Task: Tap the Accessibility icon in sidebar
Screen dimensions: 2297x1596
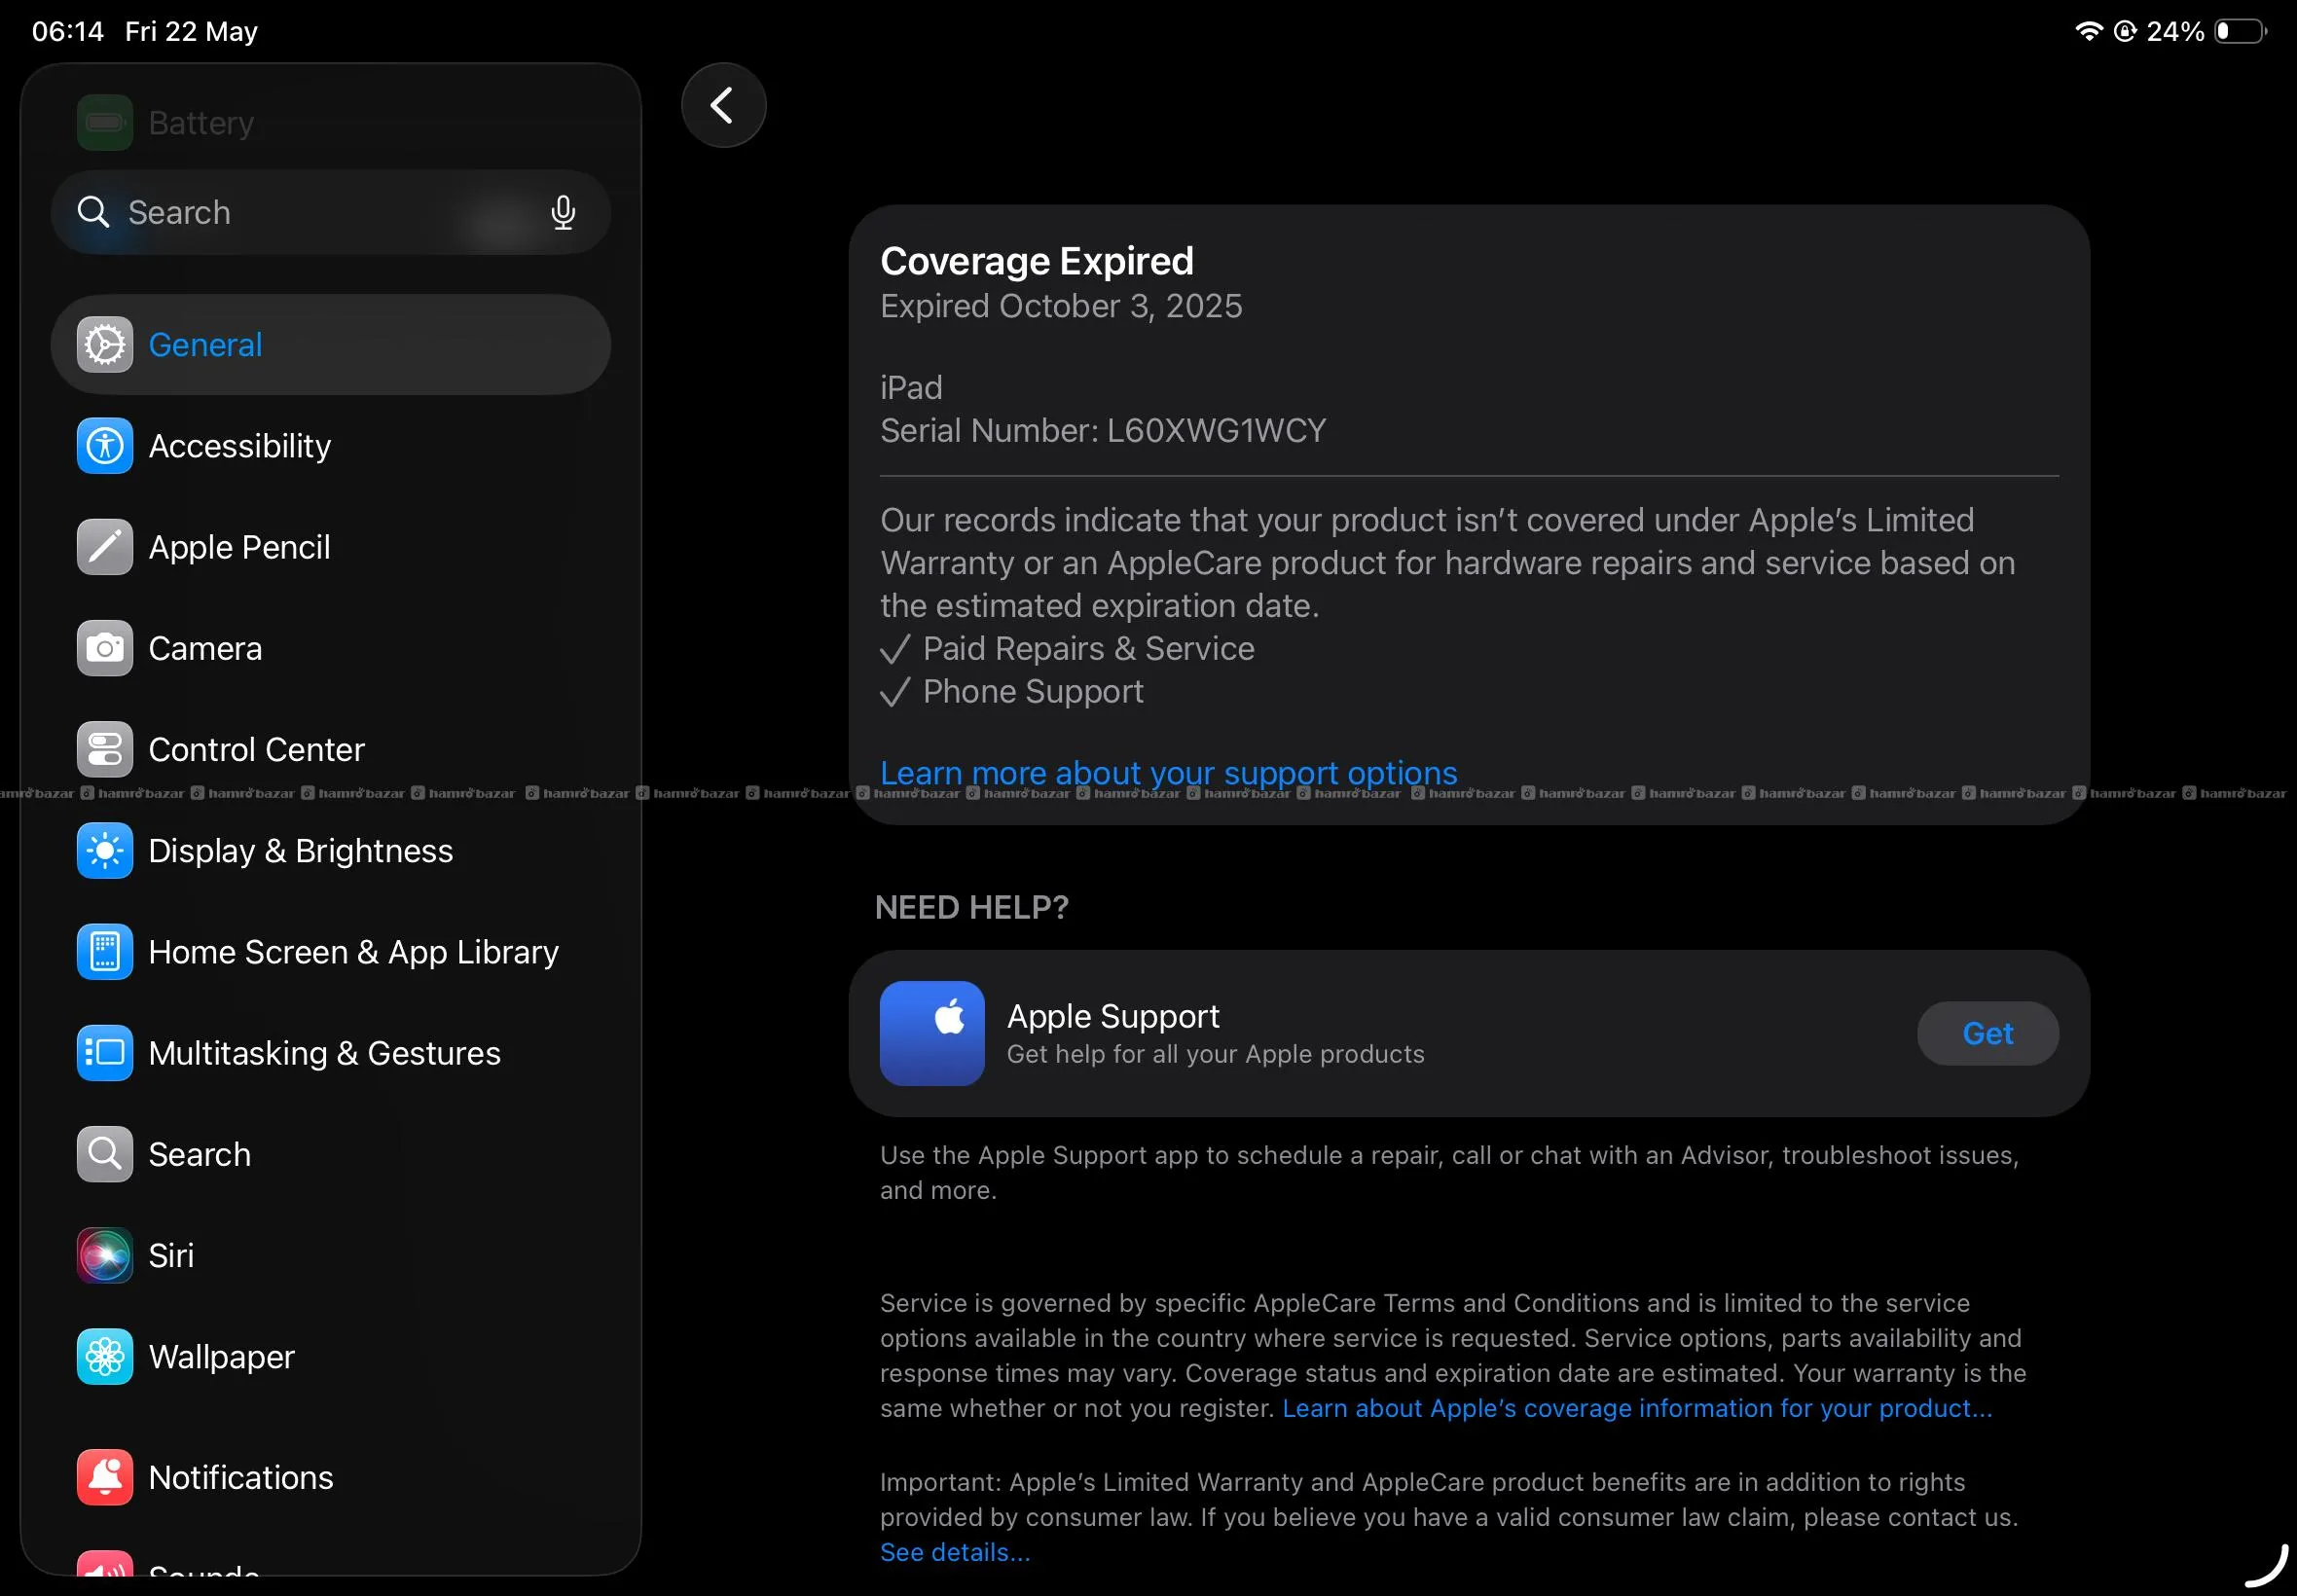Action: coord(105,446)
